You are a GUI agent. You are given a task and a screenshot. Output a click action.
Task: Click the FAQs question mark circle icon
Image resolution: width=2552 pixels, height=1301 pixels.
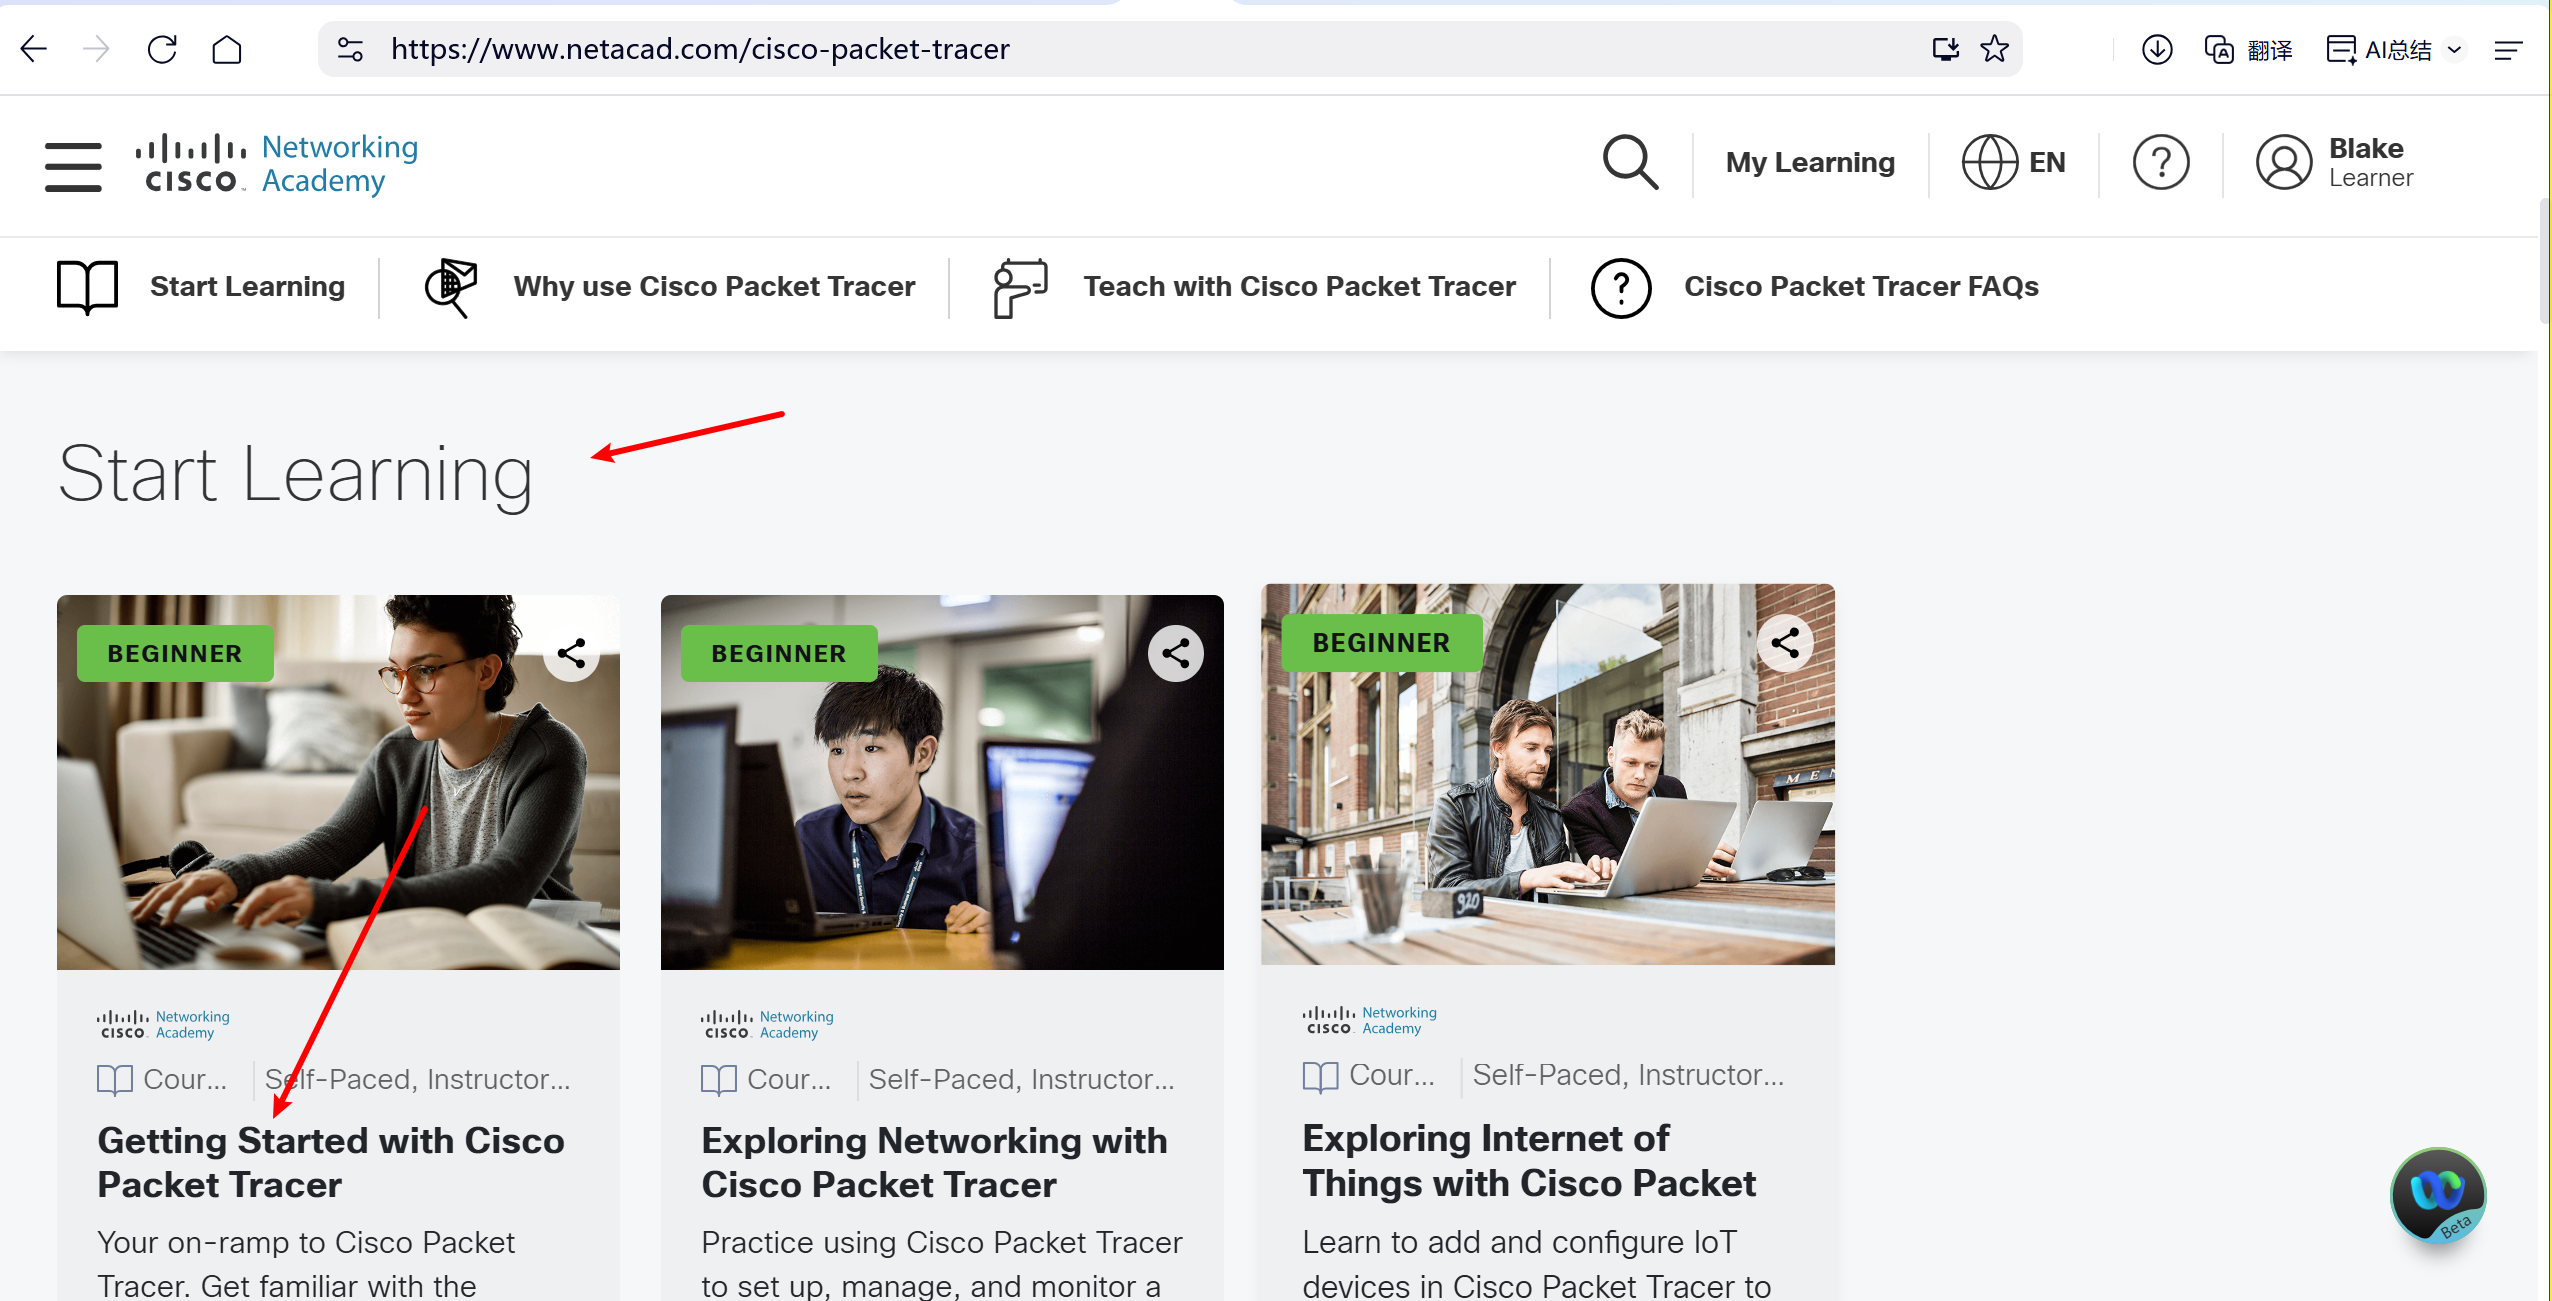tap(1621, 288)
